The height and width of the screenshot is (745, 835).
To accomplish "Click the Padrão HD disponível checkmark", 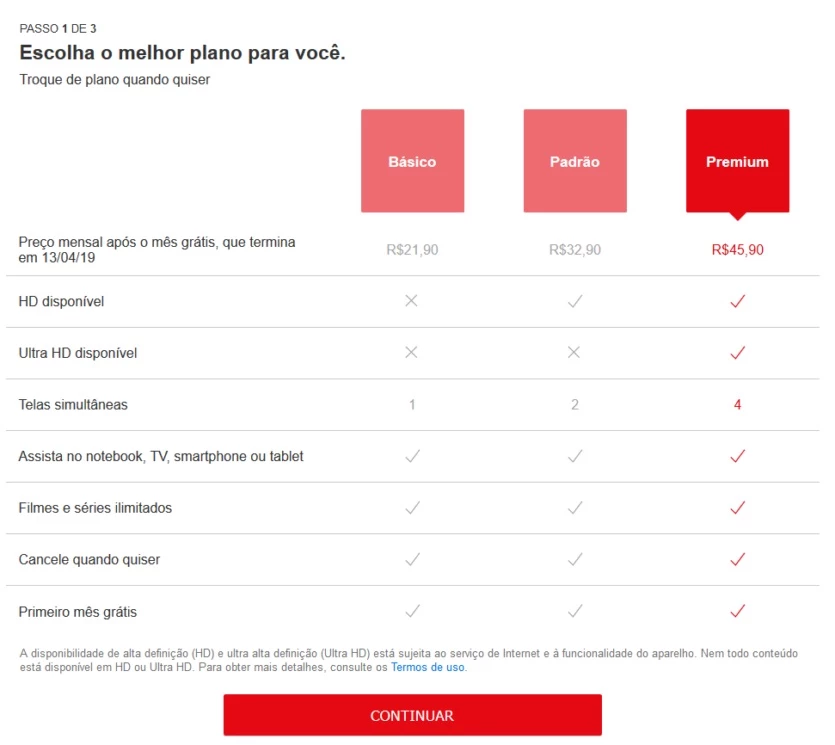I will coord(575,301).
